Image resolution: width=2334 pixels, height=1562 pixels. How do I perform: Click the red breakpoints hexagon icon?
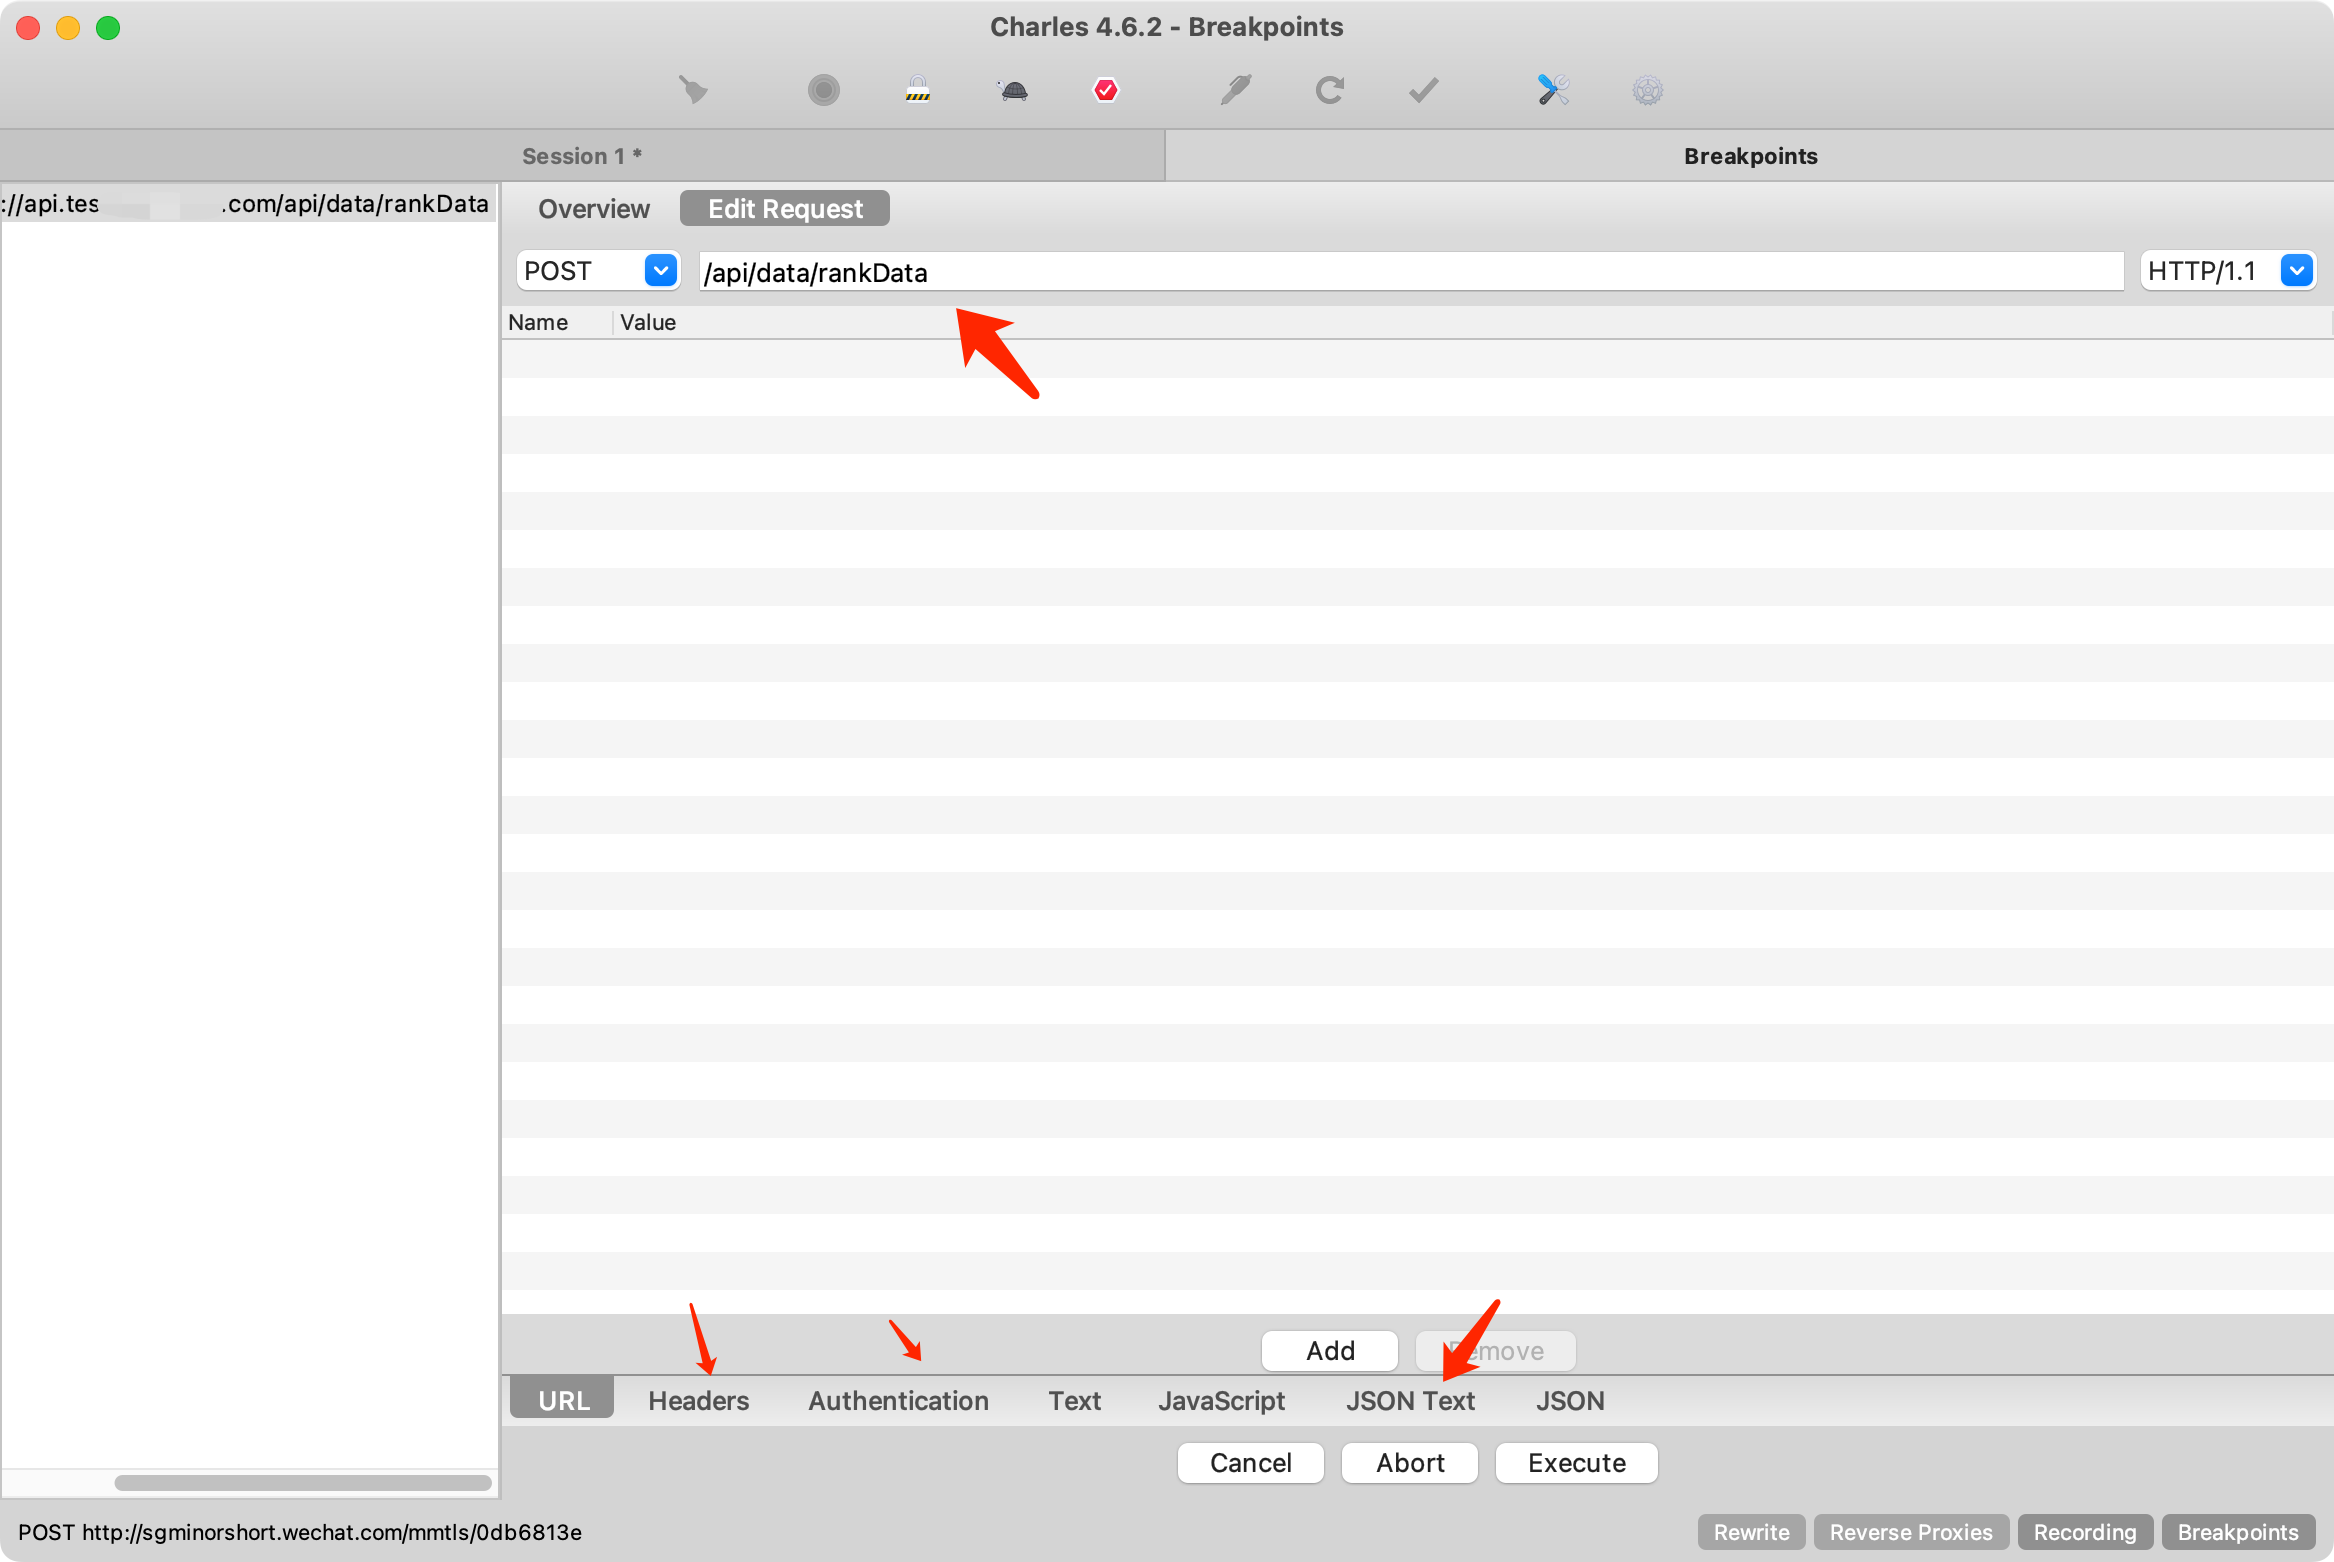[x=1105, y=90]
